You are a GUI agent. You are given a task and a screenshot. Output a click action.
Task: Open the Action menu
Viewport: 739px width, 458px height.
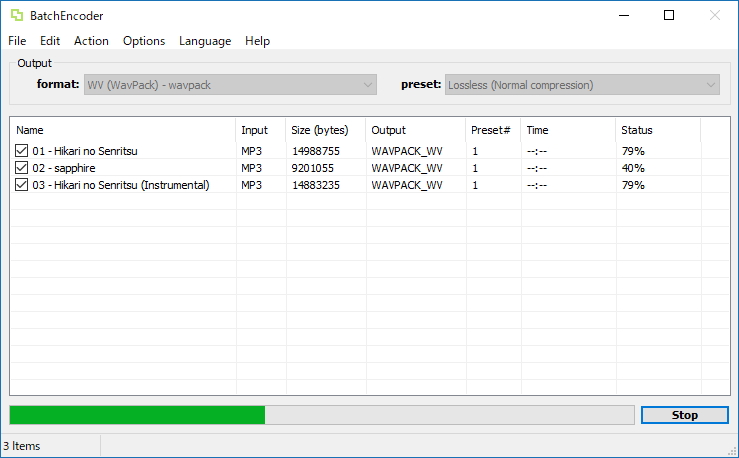[x=91, y=41]
